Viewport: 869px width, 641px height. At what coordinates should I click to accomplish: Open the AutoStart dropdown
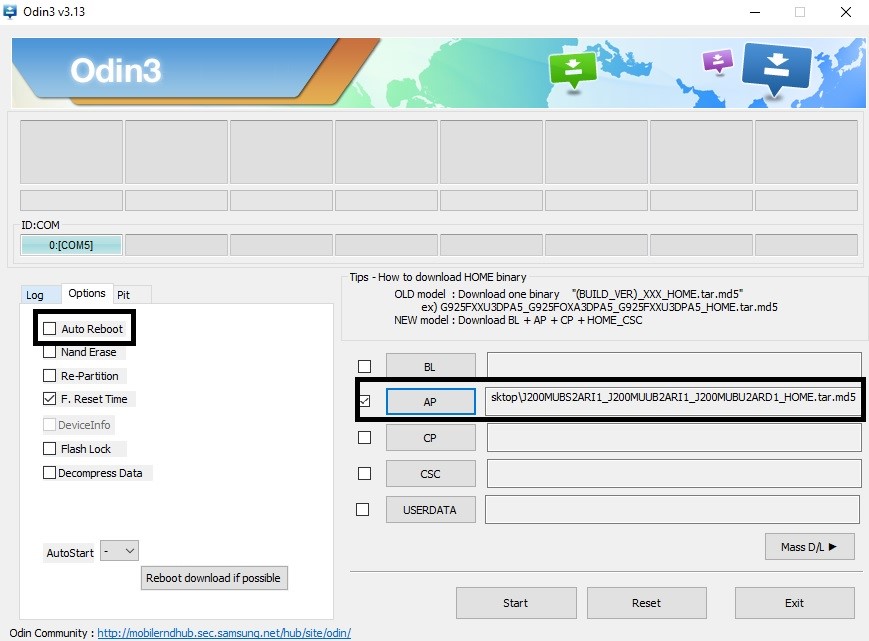pos(120,551)
